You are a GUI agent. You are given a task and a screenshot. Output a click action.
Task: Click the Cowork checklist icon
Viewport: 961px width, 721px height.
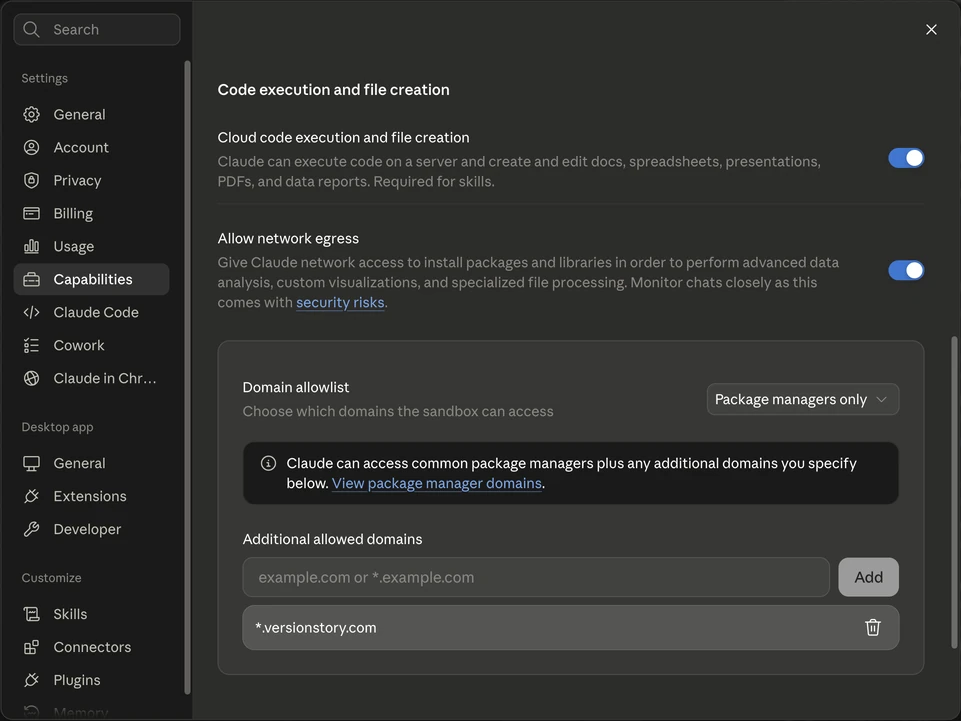pyautogui.click(x=31, y=346)
